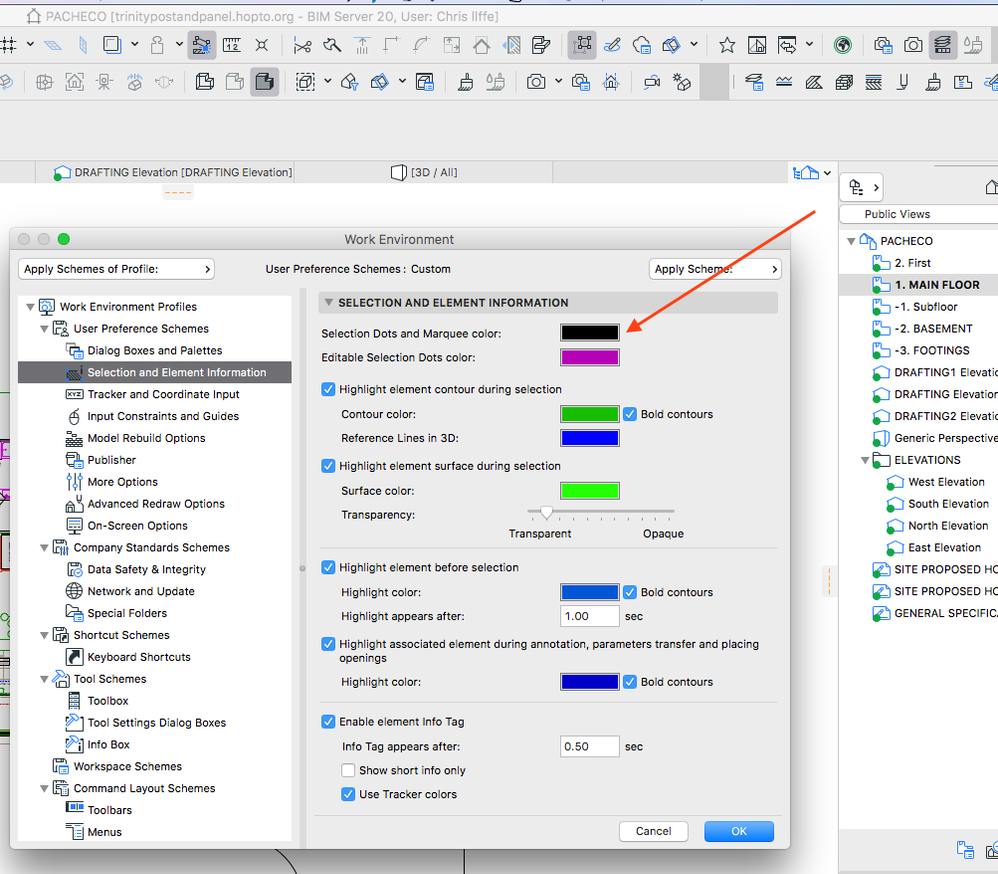Select Keyboard Shortcuts icon in tree
The width and height of the screenshot is (998, 874).
click(74, 657)
